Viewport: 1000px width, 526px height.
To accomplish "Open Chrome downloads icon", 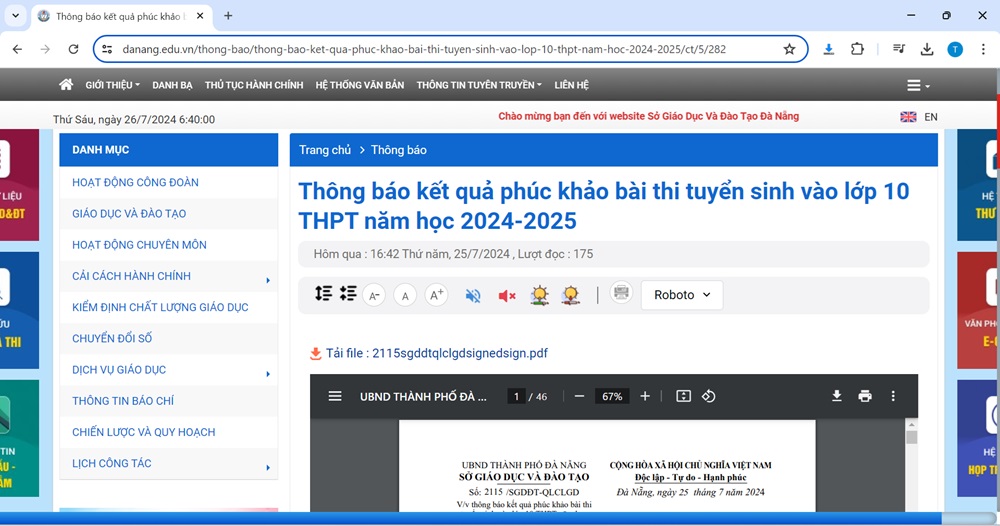I will 927,49.
